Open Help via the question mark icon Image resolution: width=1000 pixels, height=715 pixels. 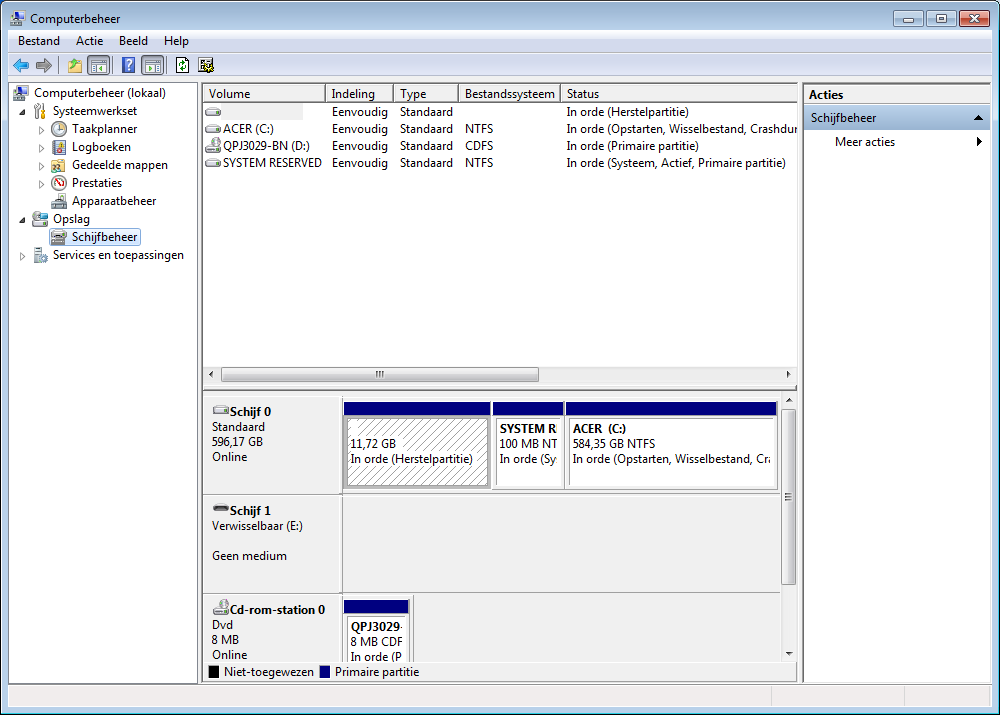(x=128, y=65)
